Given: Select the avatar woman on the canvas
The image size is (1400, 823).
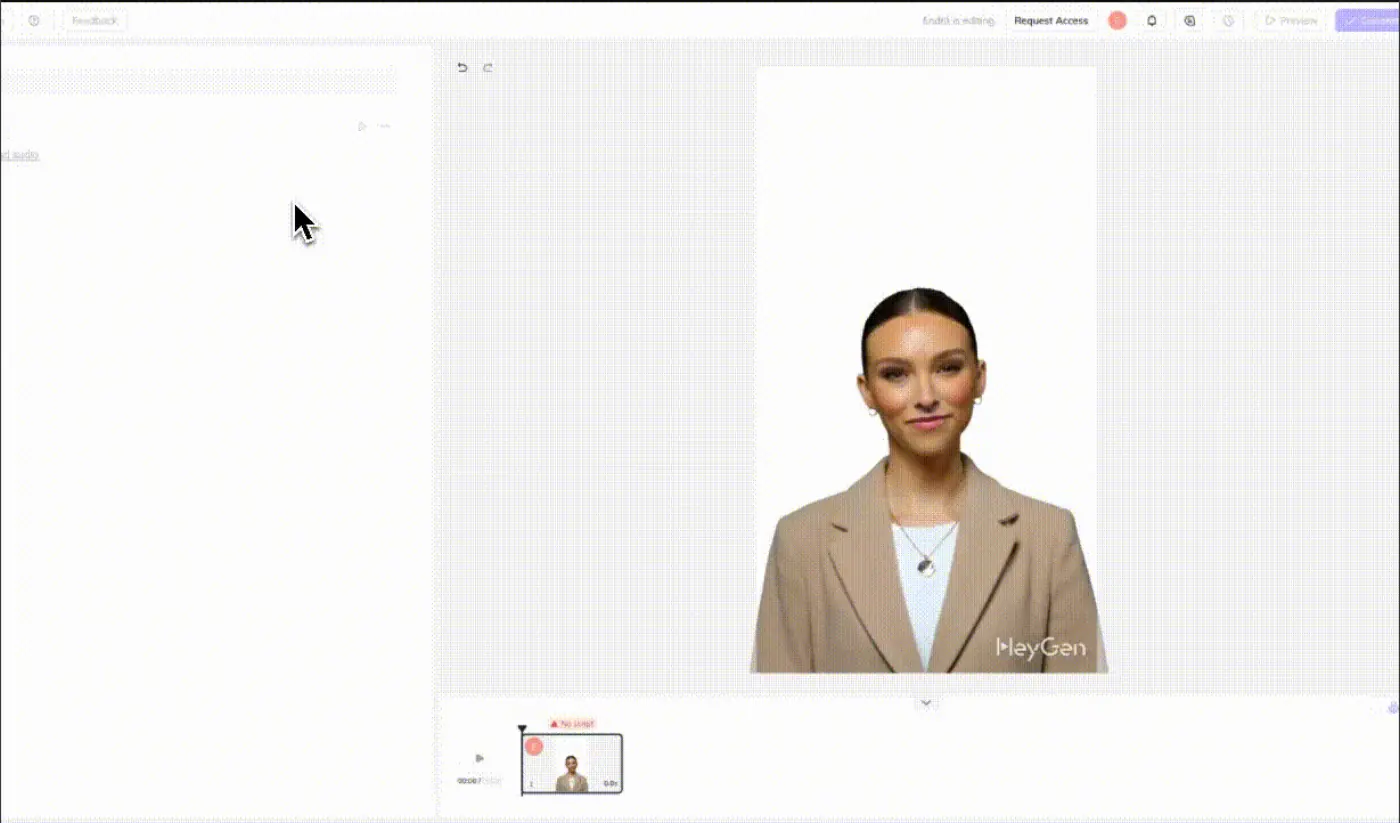Looking at the screenshot, I should coord(927,480).
